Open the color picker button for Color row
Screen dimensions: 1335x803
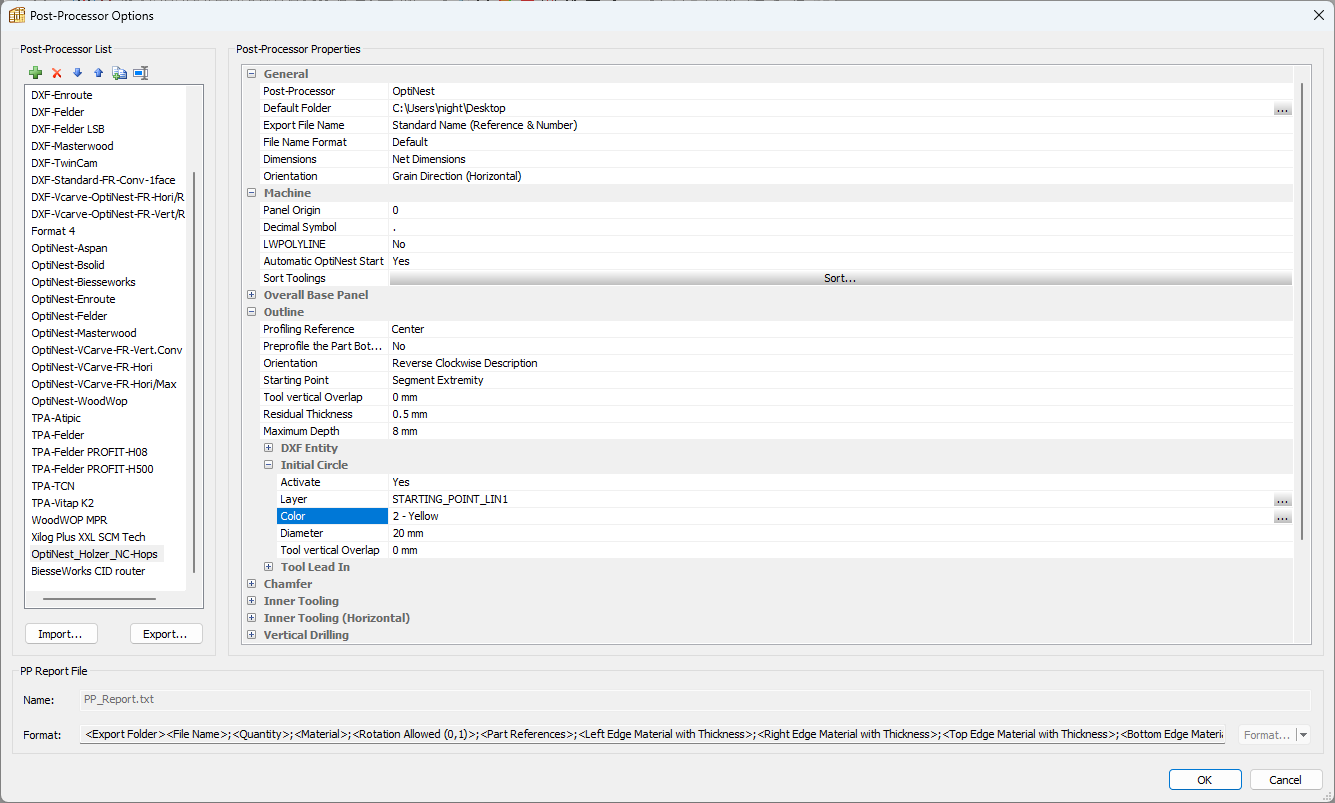[x=1282, y=517]
